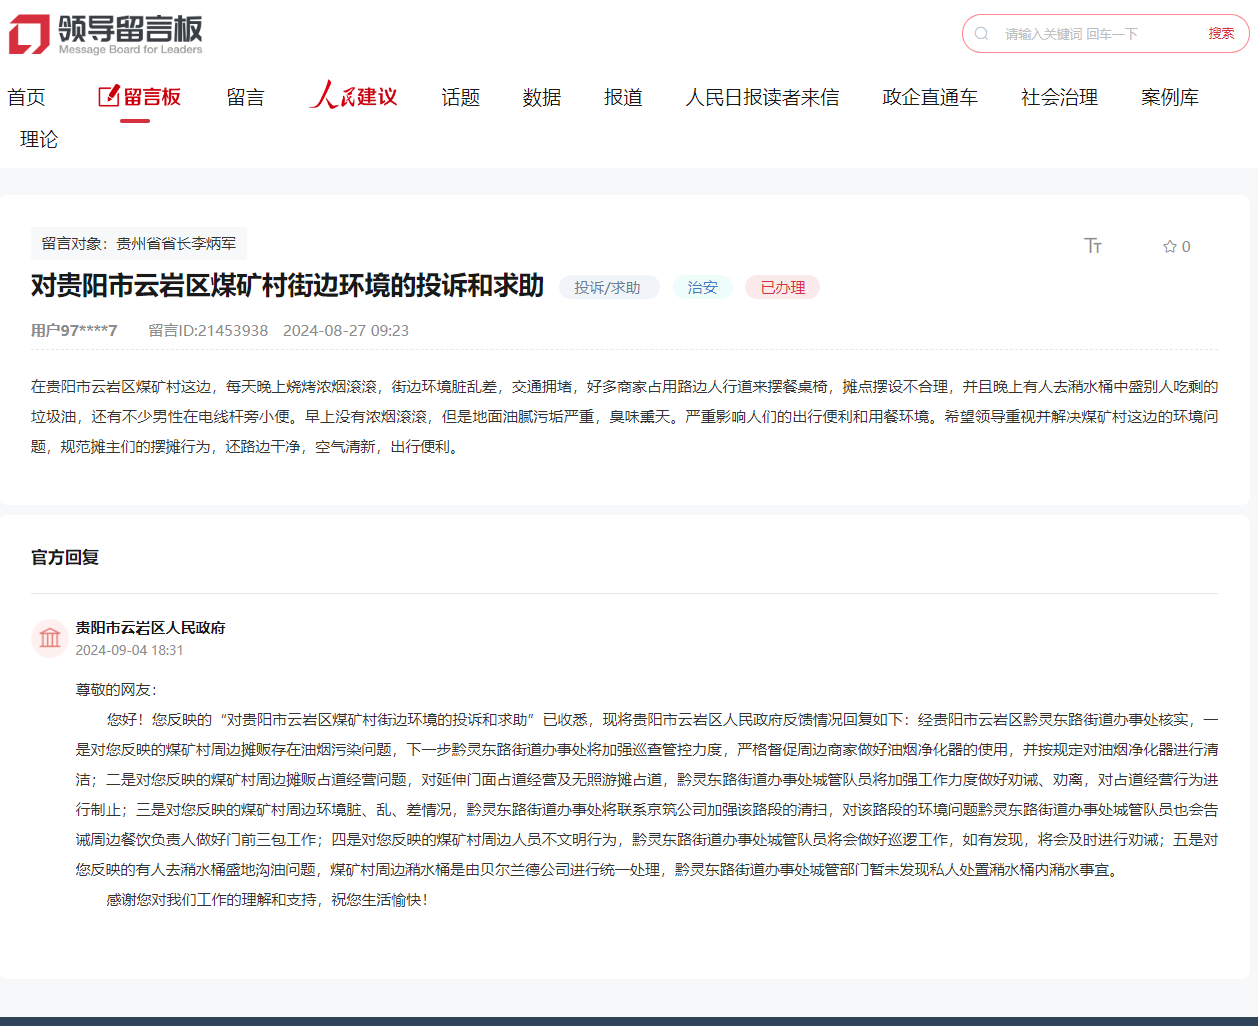Image resolution: width=1258 pixels, height=1026 pixels.
Task: Switch to the 首页 tab
Action: click(27, 96)
